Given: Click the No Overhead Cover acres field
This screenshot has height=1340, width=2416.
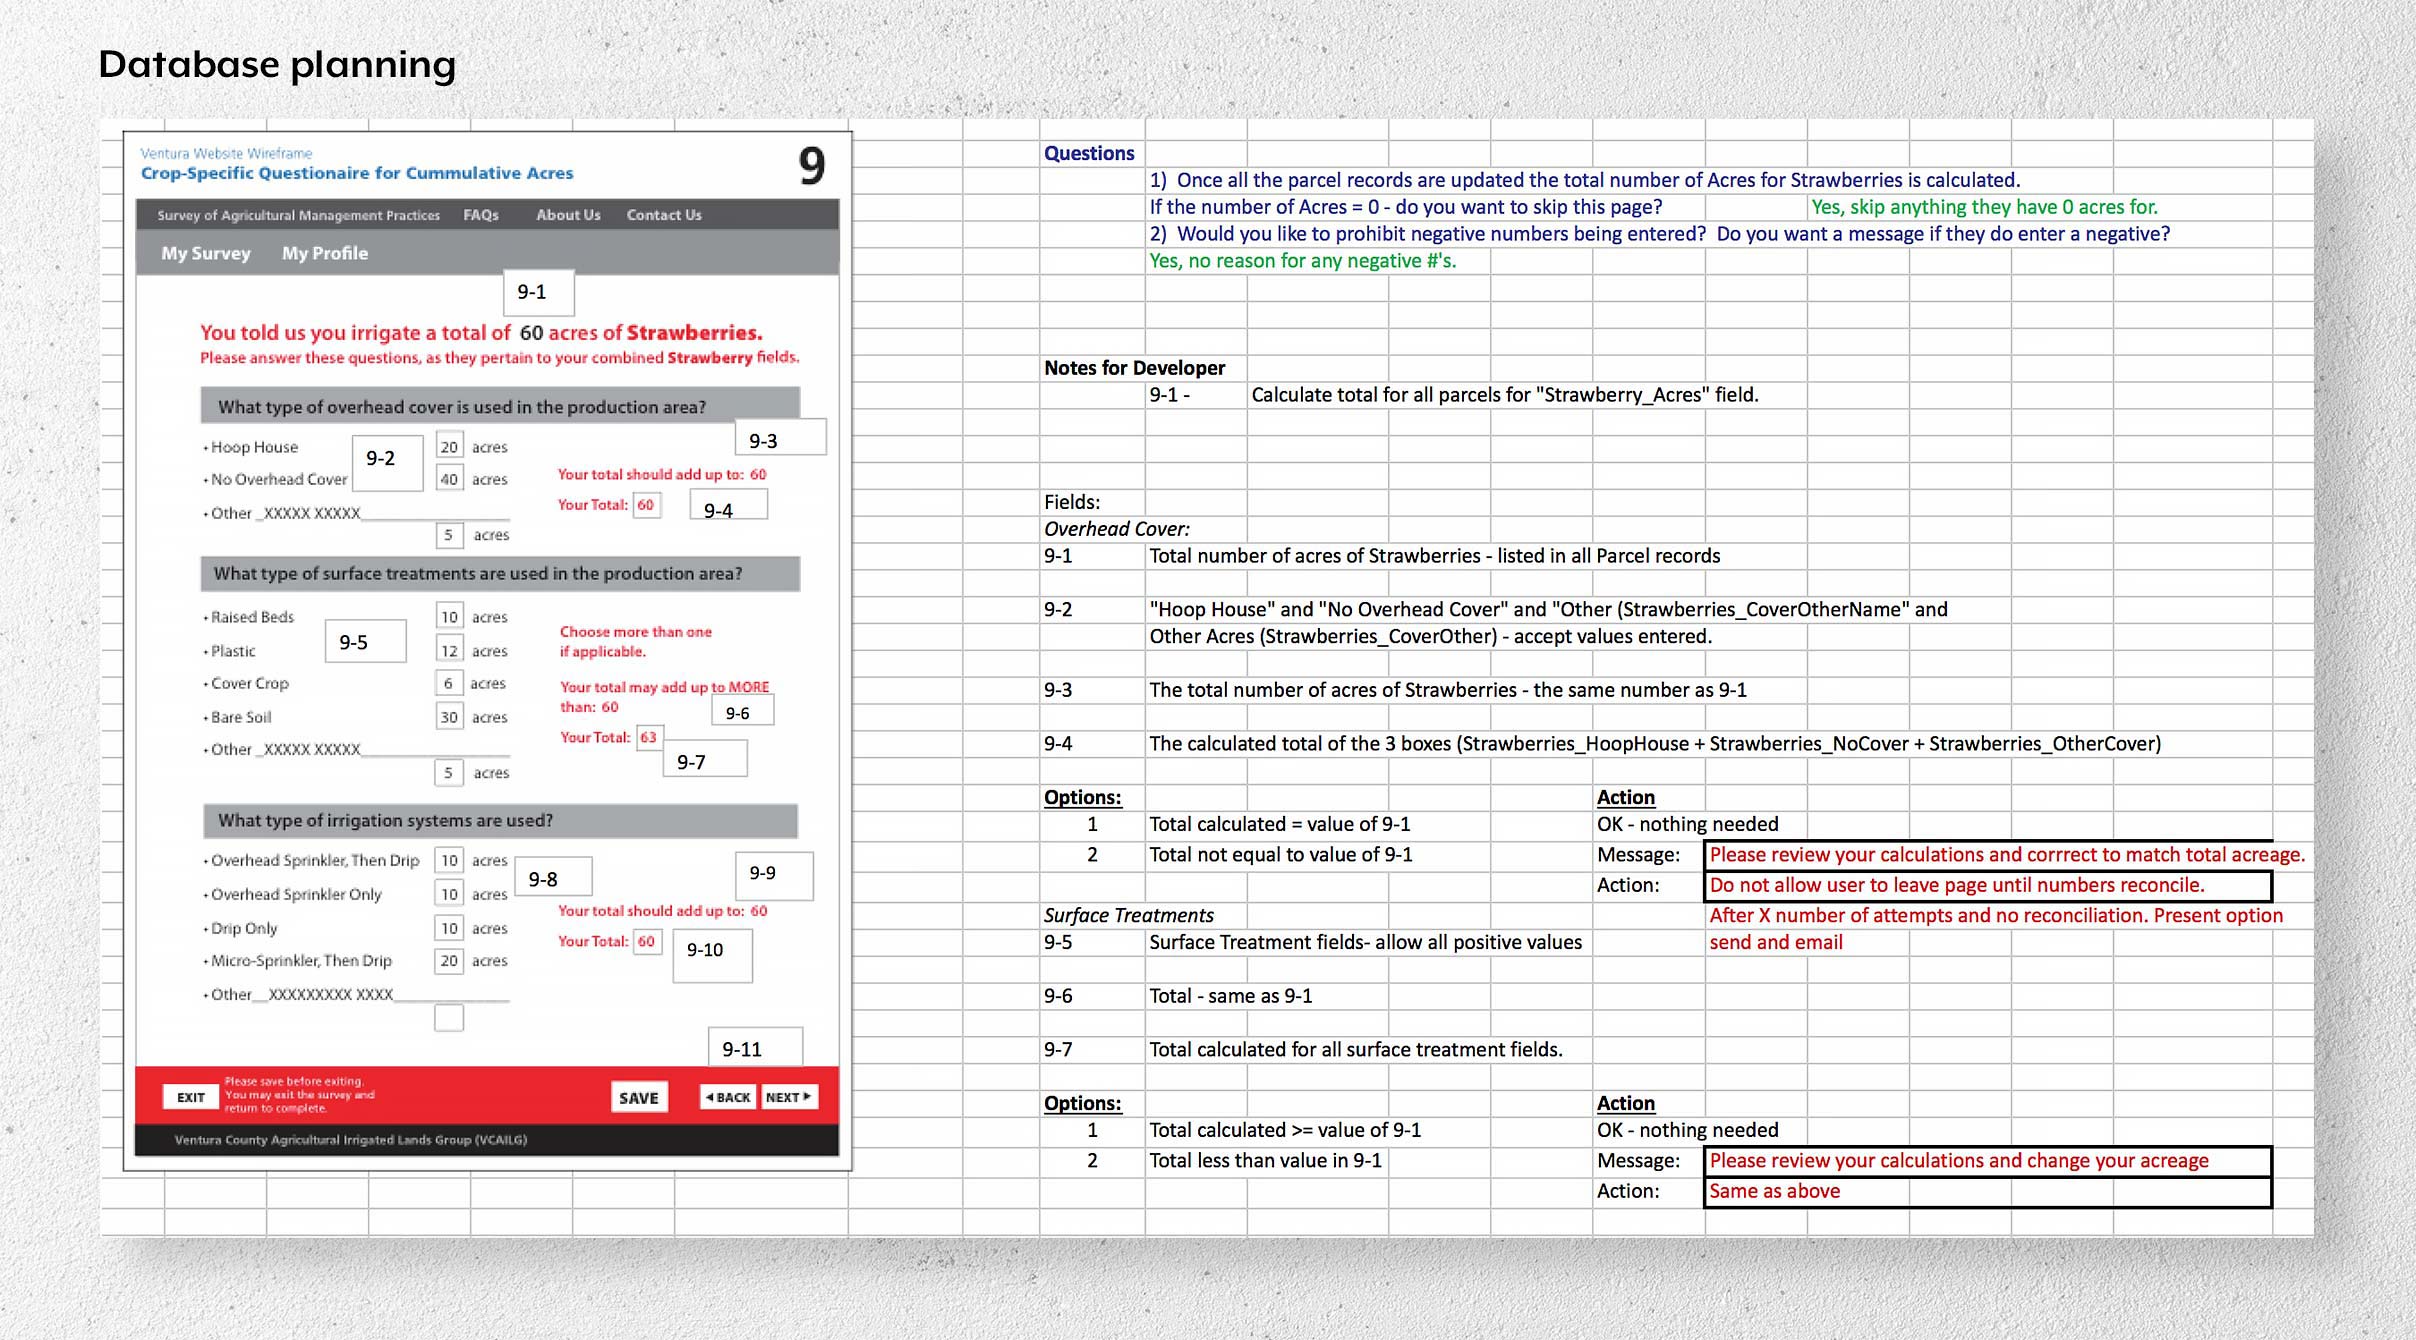Looking at the screenshot, I should pos(449,479).
